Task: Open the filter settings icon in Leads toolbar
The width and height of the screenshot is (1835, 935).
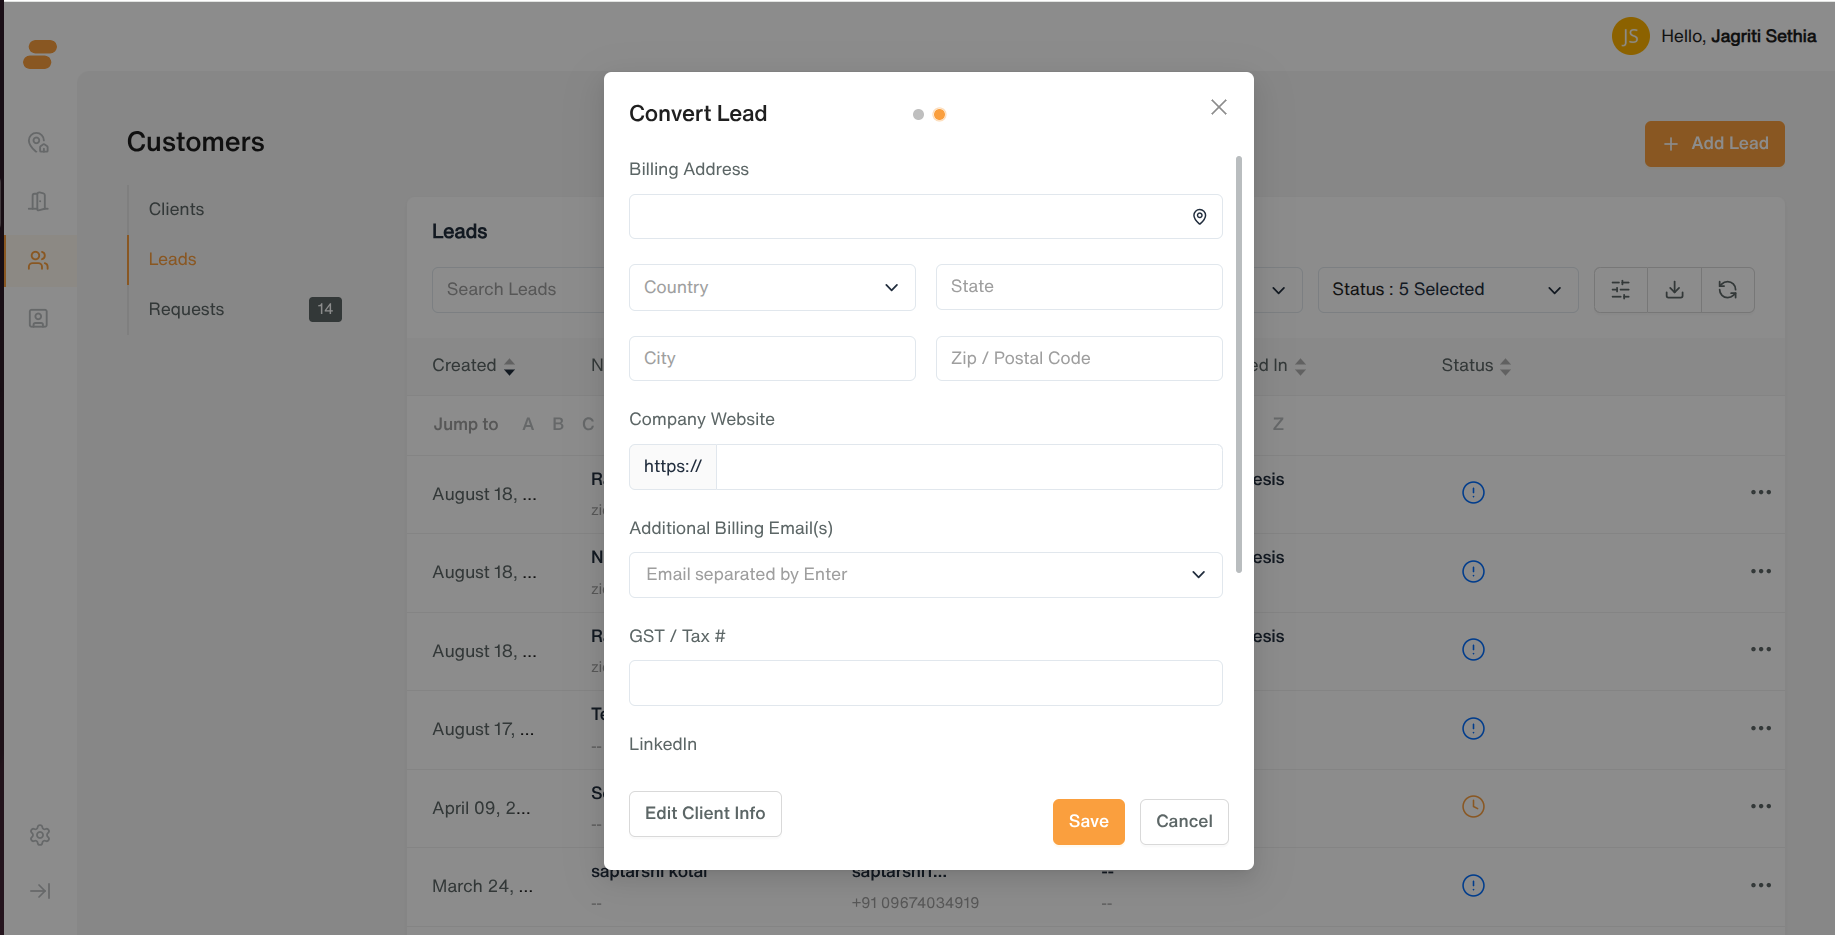Action: (1621, 290)
